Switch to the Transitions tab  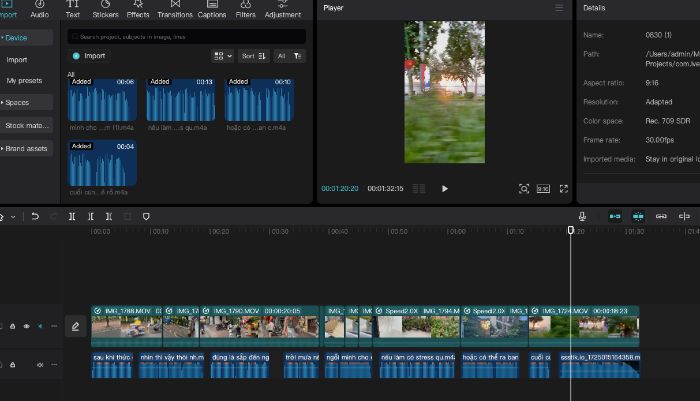[175, 9]
